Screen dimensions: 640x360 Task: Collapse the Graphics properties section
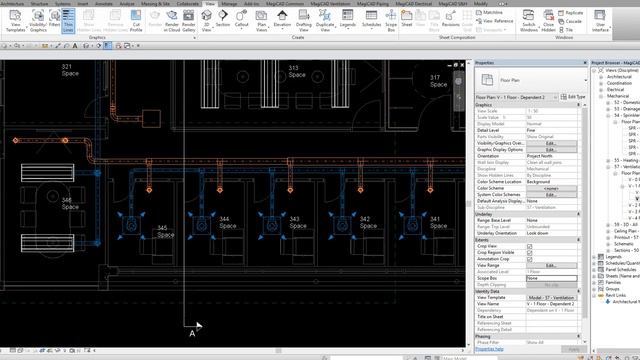(x=578, y=105)
